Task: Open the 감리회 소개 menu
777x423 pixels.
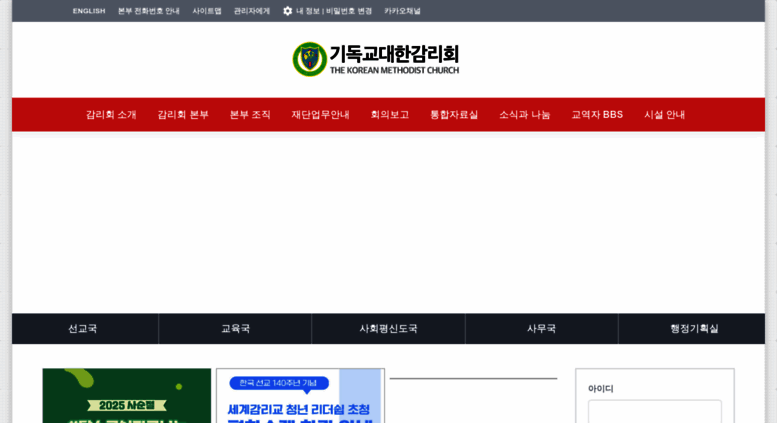Action: pos(111,114)
